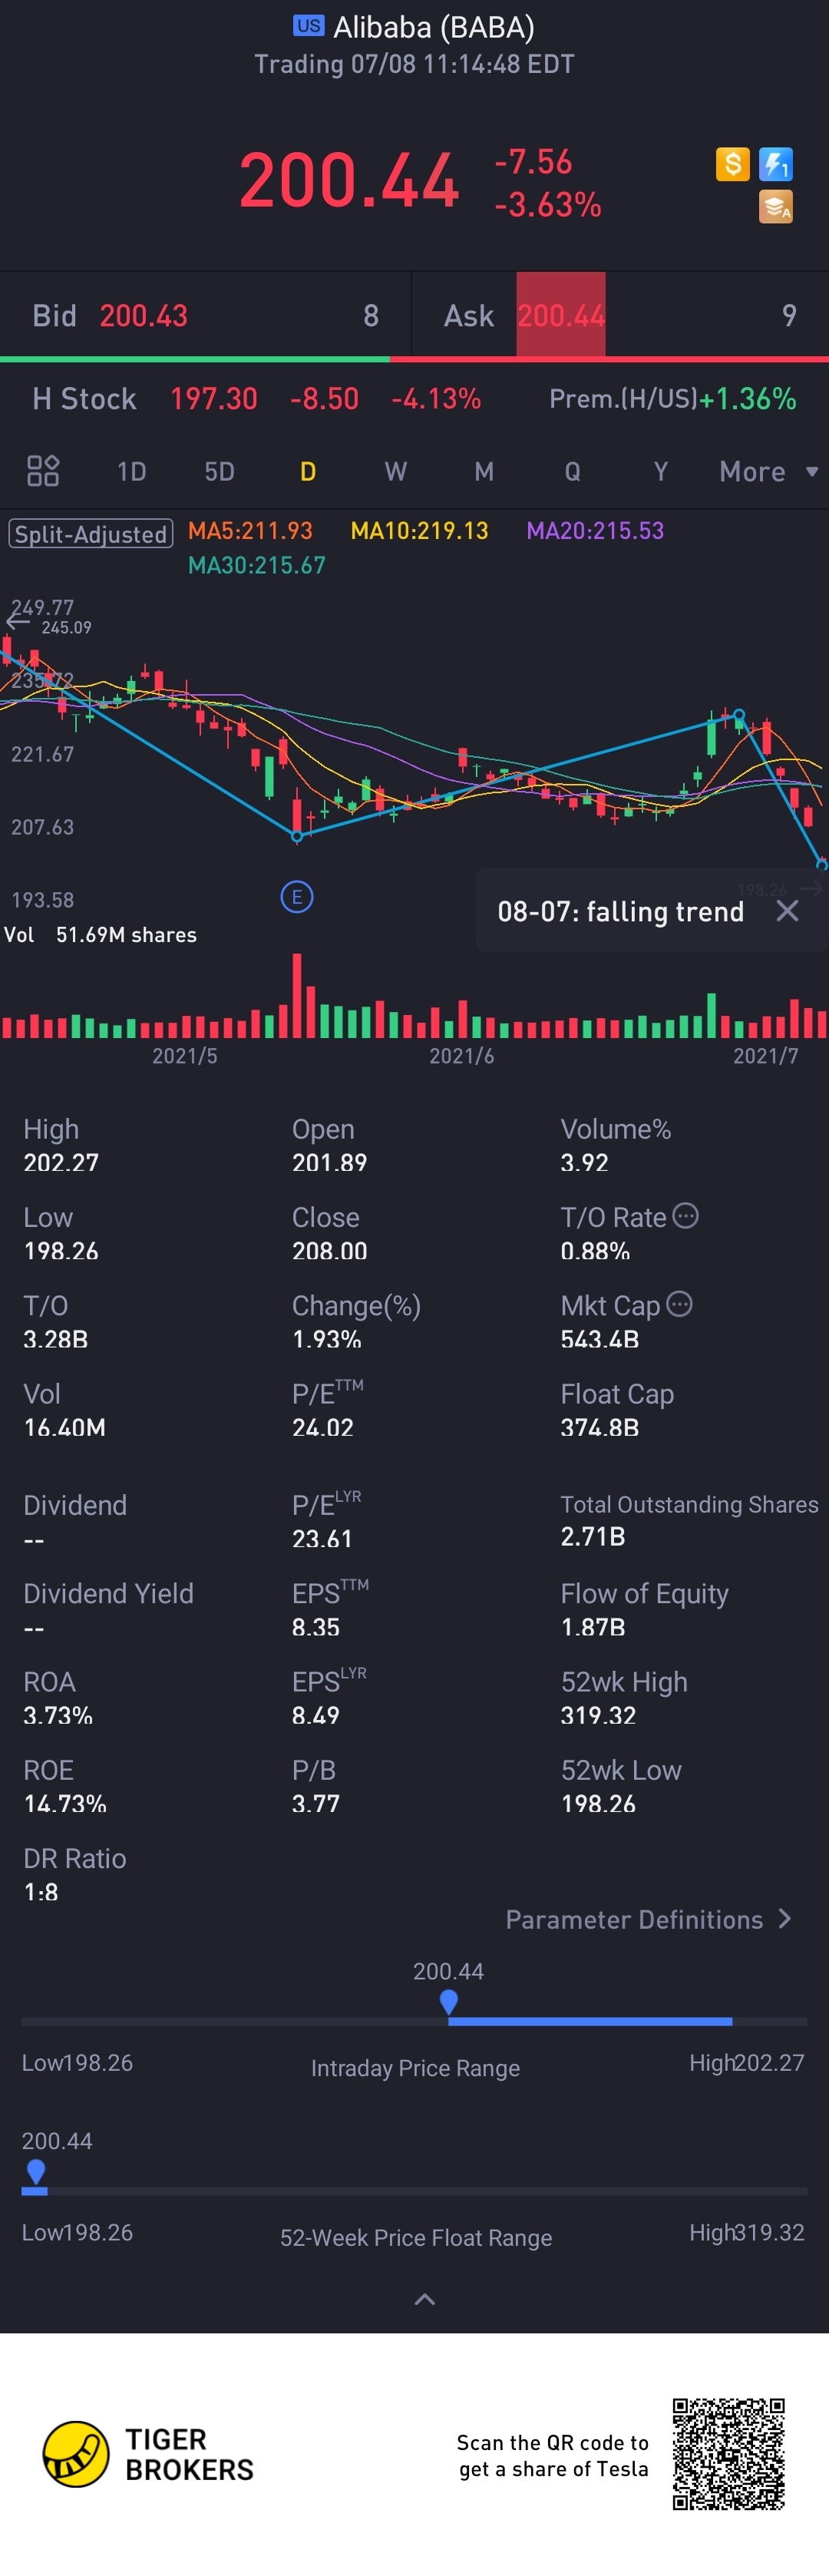
Task: Tap the Bid price 200.43
Action: [144, 316]
